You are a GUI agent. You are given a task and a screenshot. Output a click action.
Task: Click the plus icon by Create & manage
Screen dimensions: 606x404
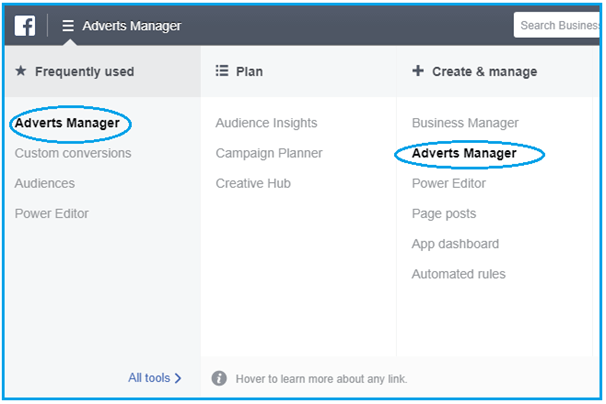418,71
